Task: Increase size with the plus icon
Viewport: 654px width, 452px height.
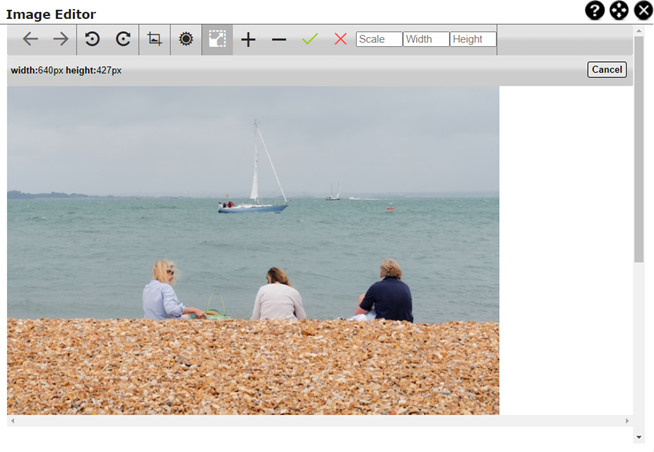Action: (x=248, y=39)
